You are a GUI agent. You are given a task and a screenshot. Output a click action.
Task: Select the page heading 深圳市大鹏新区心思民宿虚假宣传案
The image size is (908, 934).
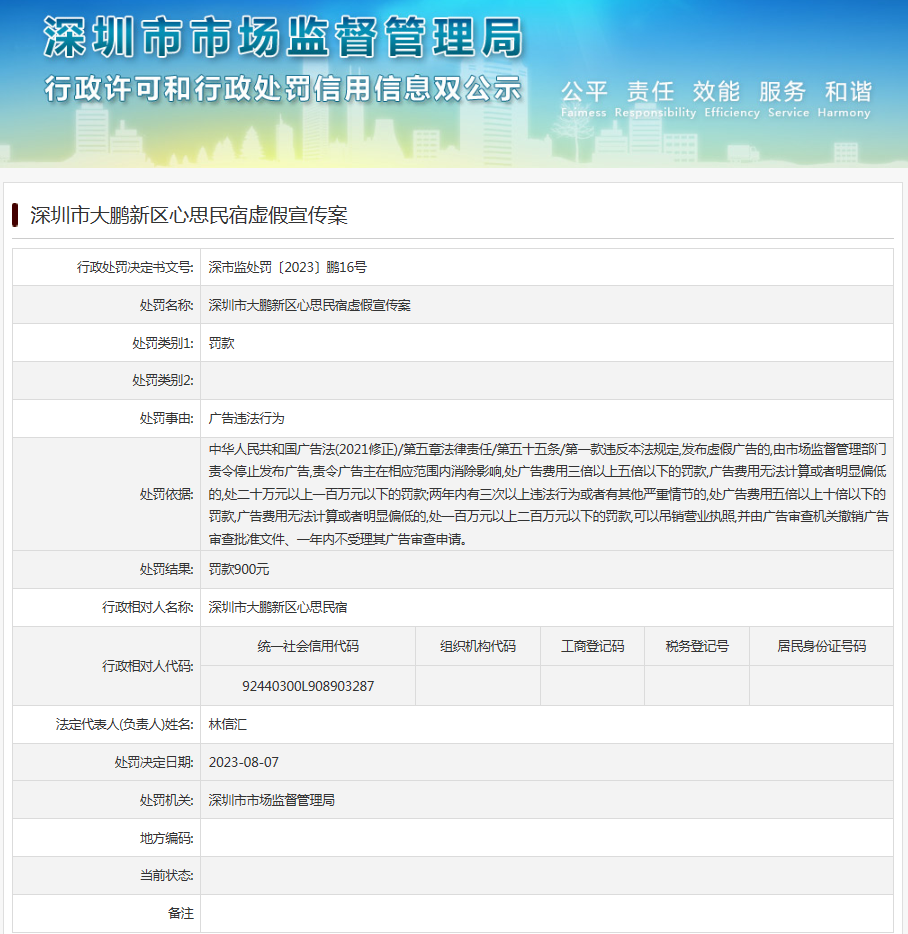tap(189, 215)
